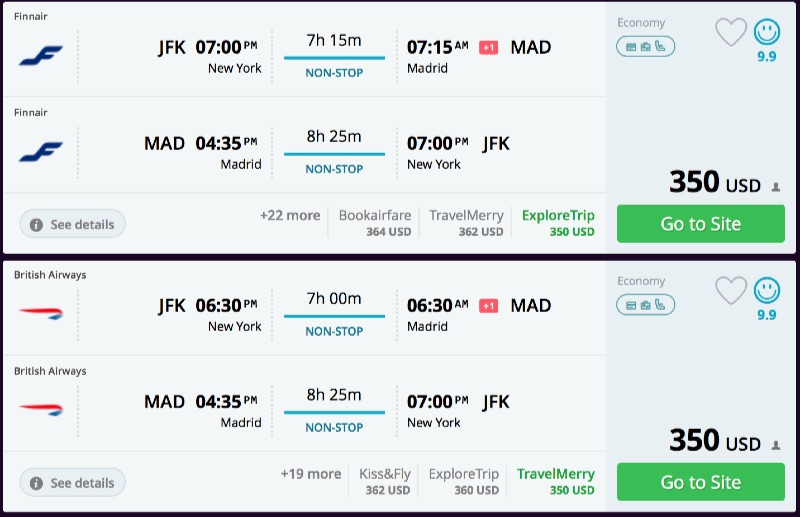This screenshot has height=517, width=800.
Task: Click the British Airways logo on outbound flight
Action: pyautogui.click(x=40, y=314)
